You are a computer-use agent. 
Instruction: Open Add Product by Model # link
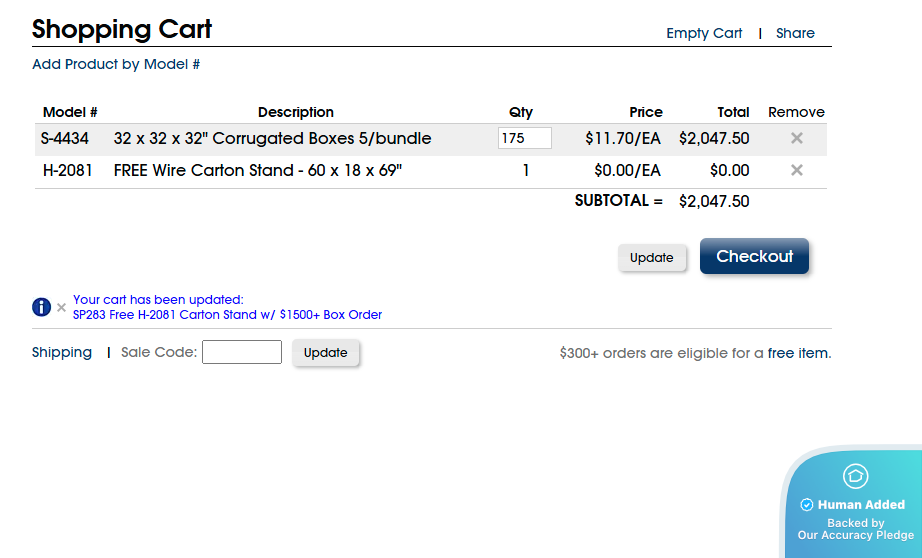tap(116, 64)
